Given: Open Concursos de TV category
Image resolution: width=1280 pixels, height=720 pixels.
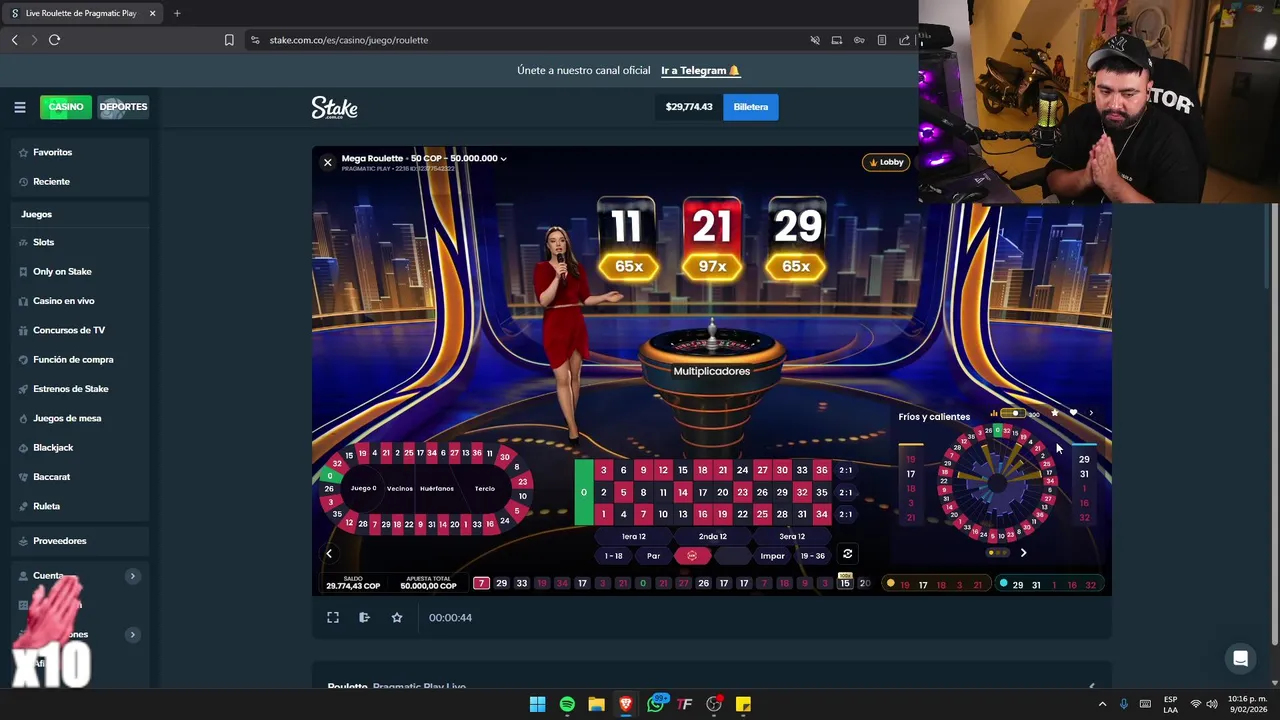Looking at the screenshot, I should pos(80,330).
